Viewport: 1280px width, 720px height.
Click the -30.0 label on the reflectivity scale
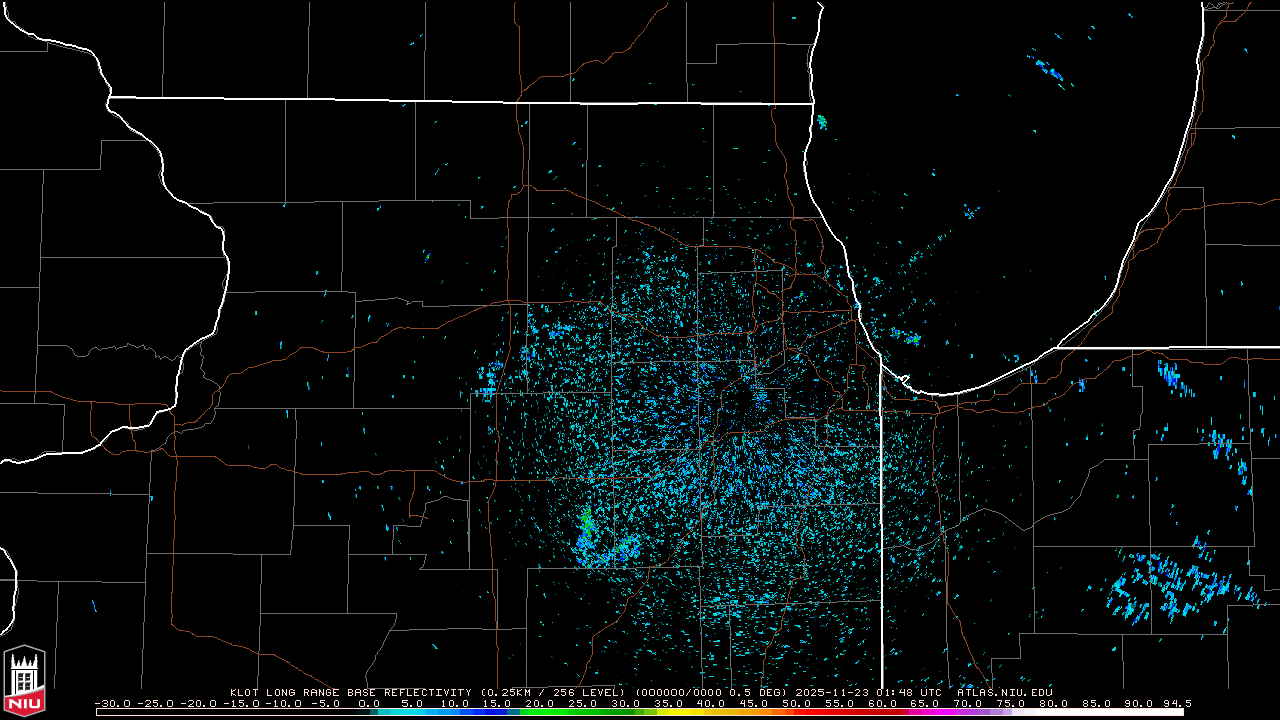113,703
